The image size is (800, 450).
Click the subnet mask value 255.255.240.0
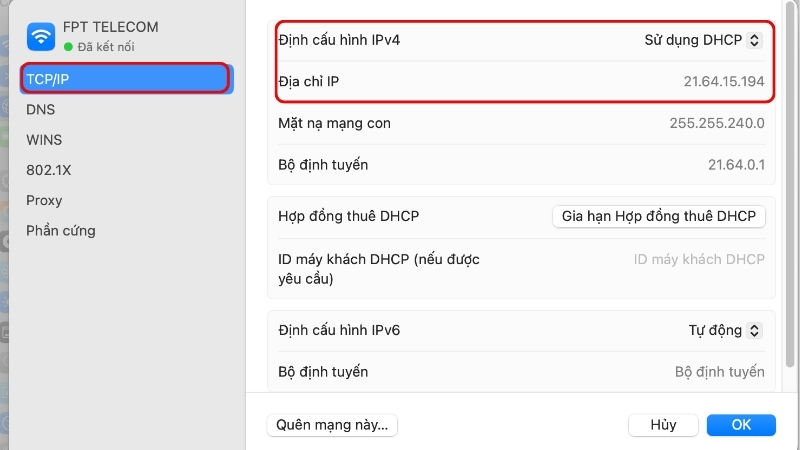pos(717,123)
